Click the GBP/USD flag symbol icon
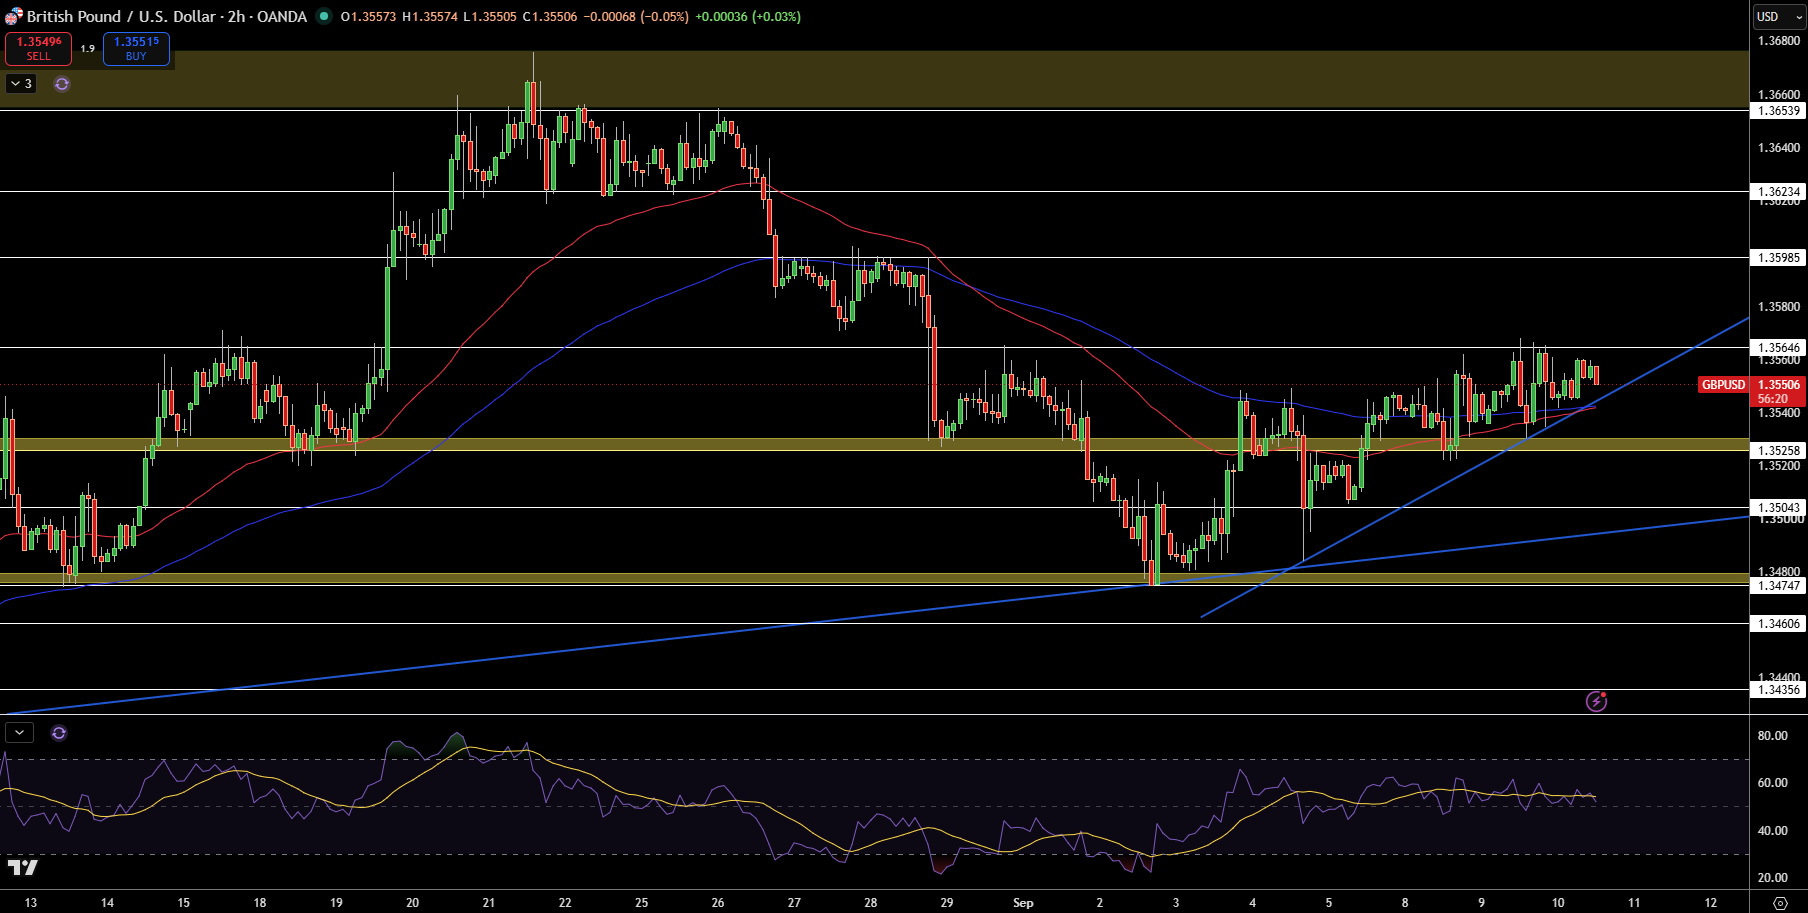The image size is (1808, 913). coord(13,16)
